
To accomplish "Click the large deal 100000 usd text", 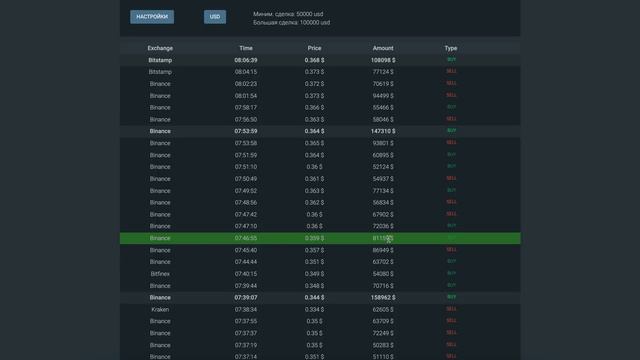I will pos(291,22).
